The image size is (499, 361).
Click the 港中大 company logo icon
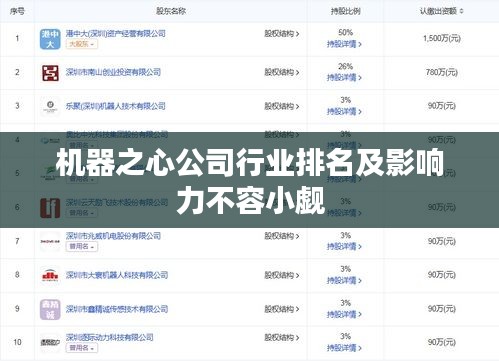tap(50, 39)
